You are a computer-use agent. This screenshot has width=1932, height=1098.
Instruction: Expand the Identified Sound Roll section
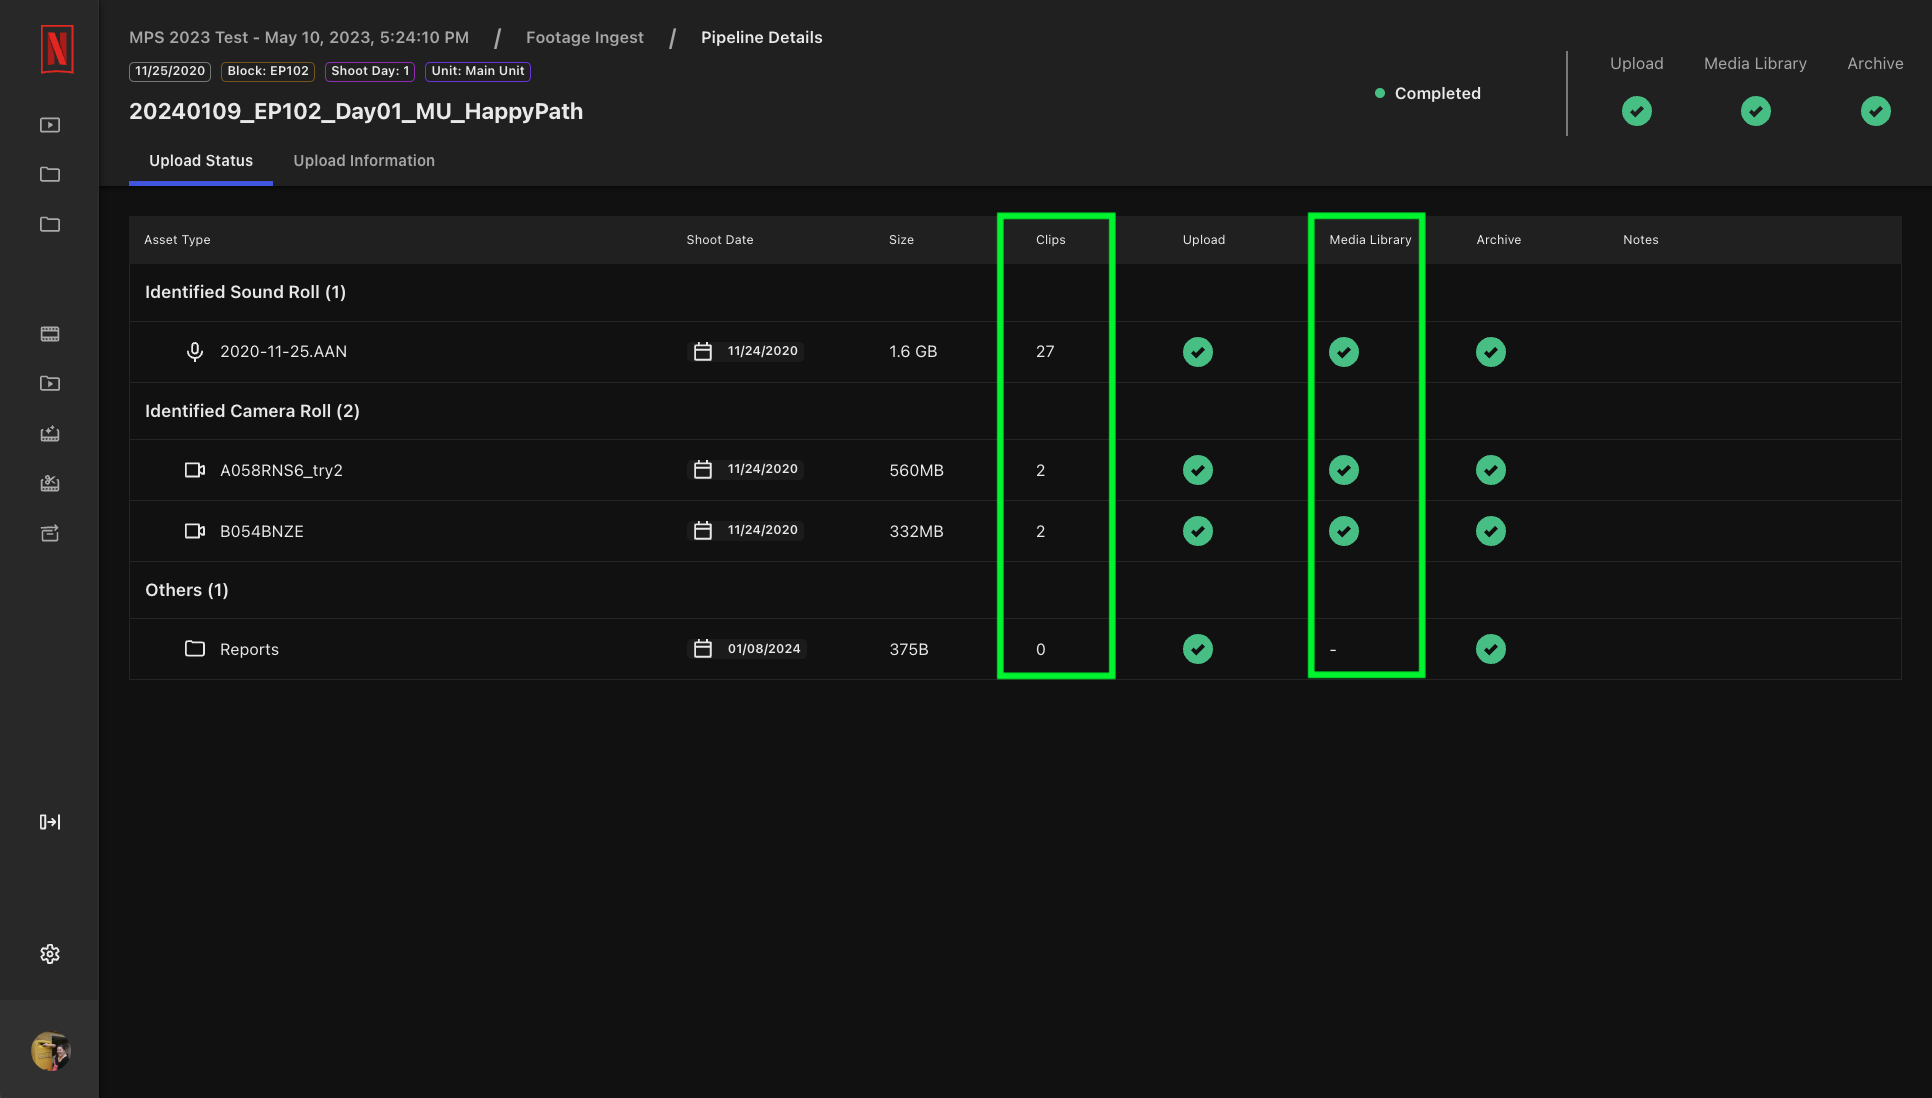tap(245, 291)
